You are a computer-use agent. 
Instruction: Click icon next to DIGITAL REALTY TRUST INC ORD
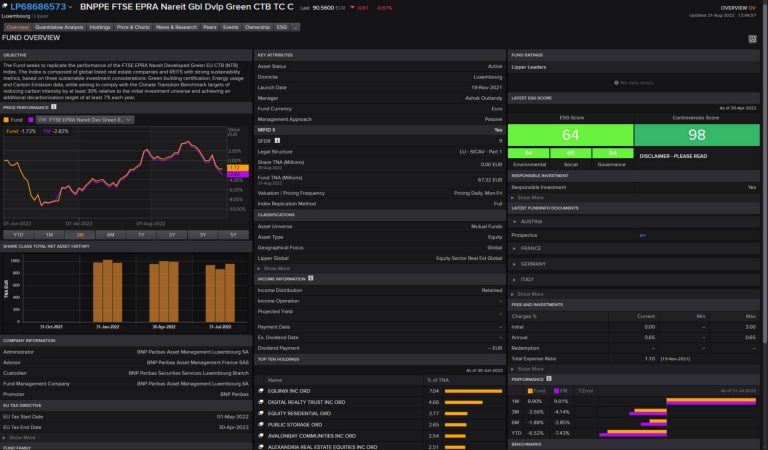tap(261, 402)
